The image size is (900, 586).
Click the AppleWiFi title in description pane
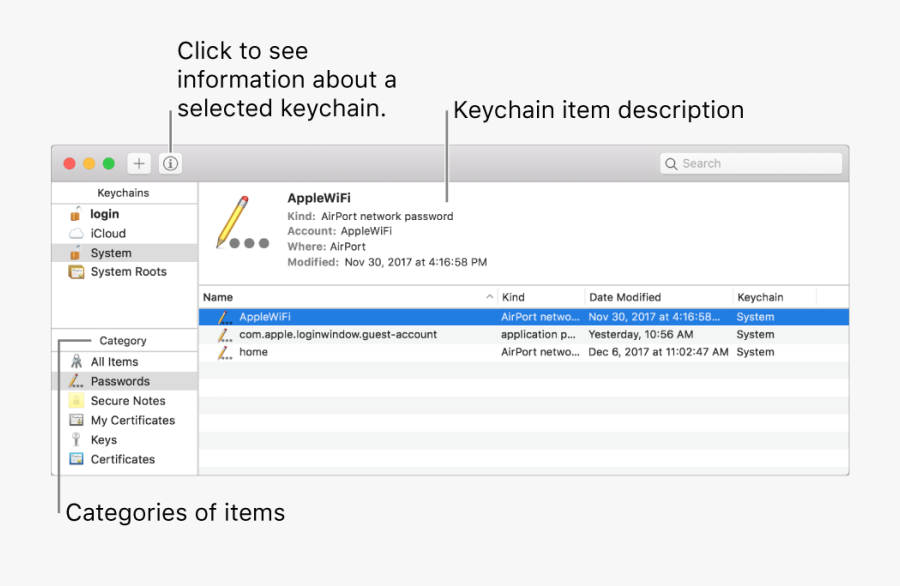pyautogui.click(x=319, y=198)
